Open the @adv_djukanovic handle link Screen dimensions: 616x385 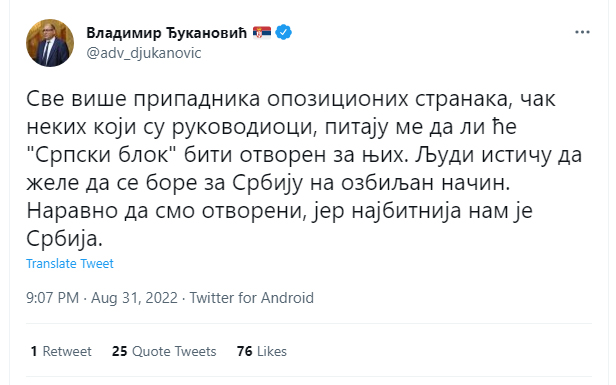144,53
